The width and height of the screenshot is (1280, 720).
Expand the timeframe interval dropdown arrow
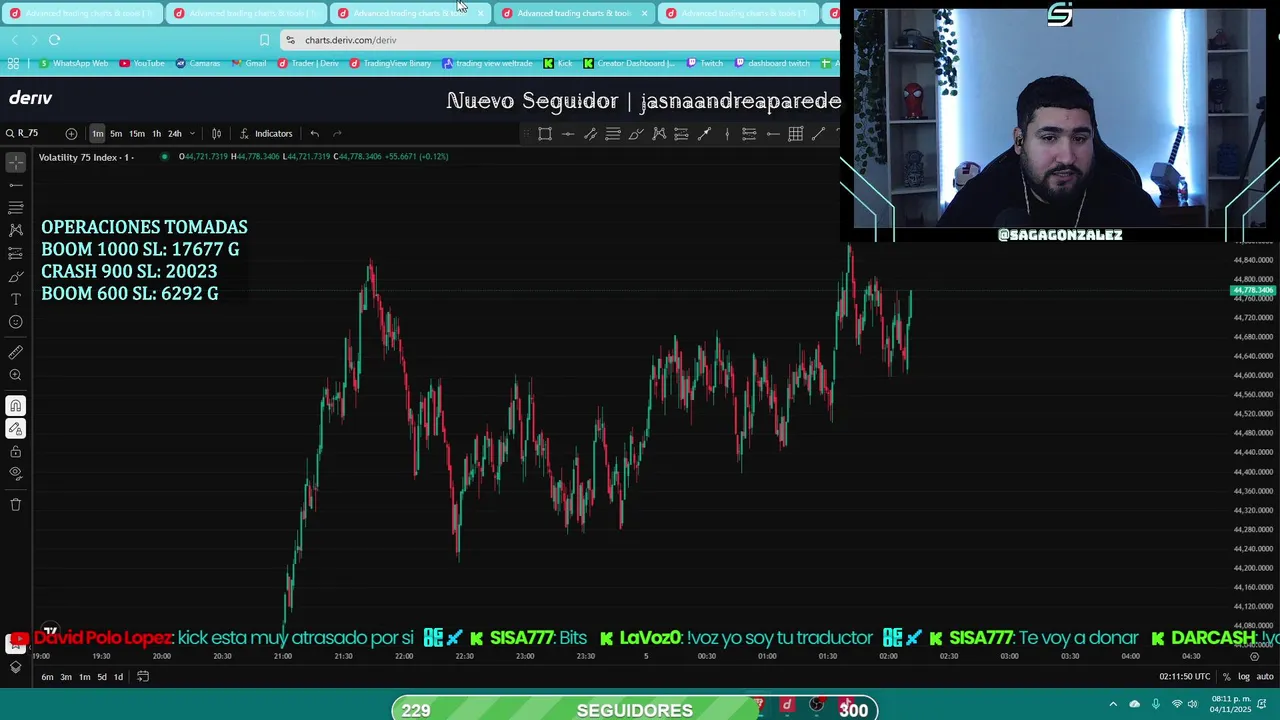tap(192, 133)
